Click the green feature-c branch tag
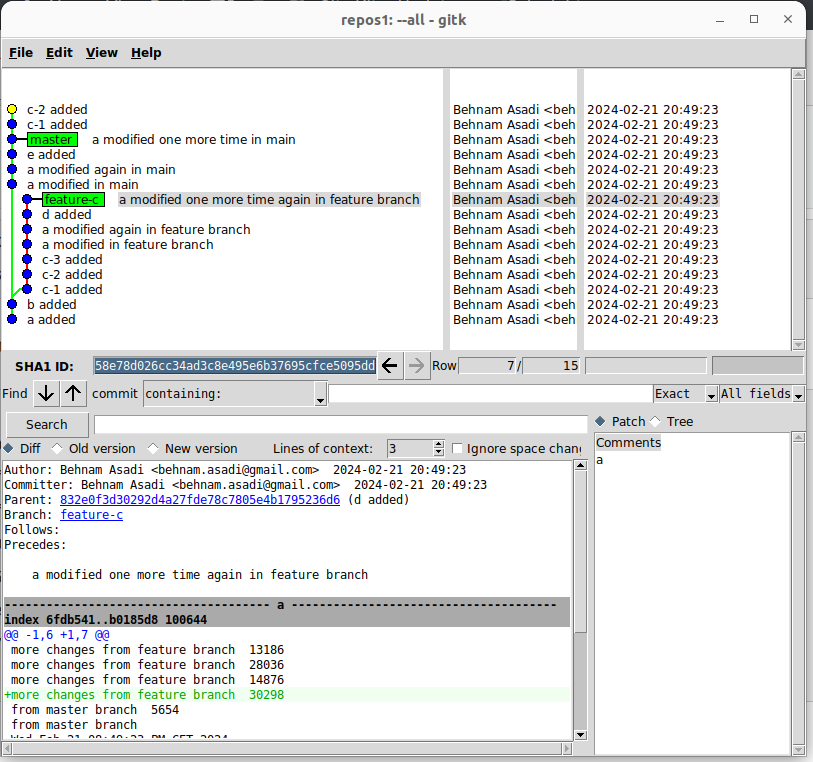This screenshot has height=762, width=813. (72, 200)
